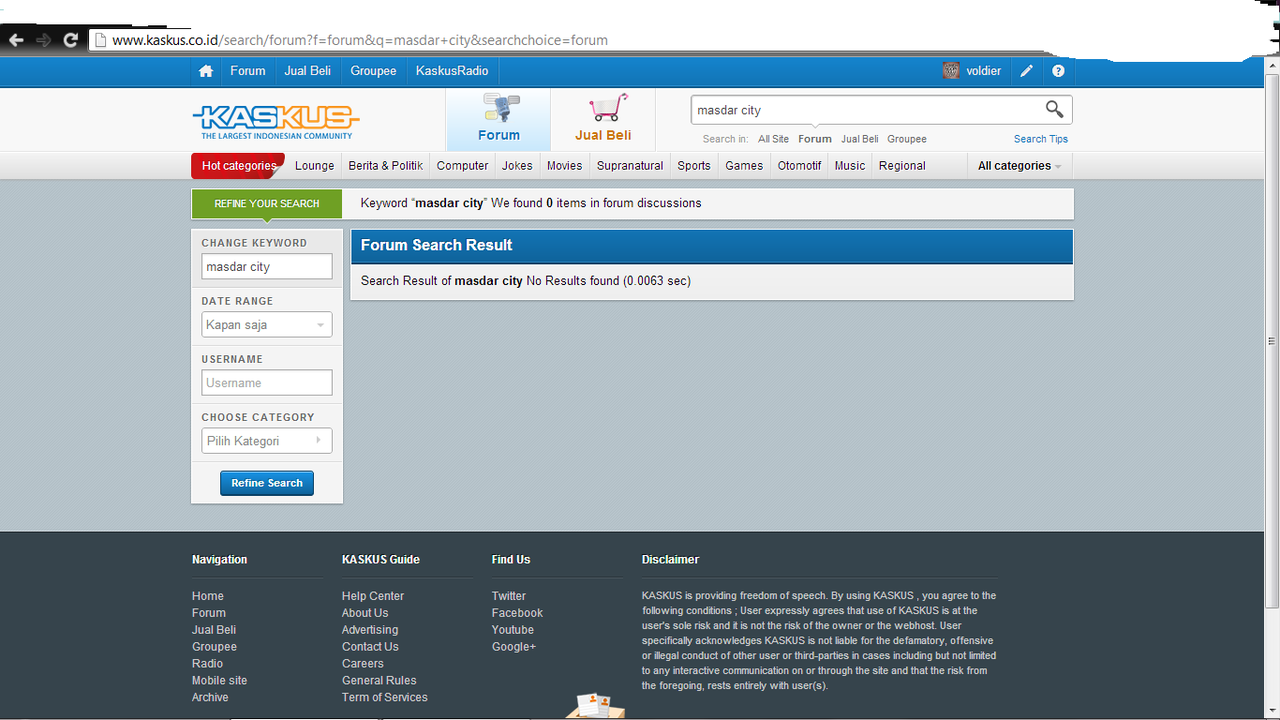
Task: Open the Movies category
Action: 564,166
